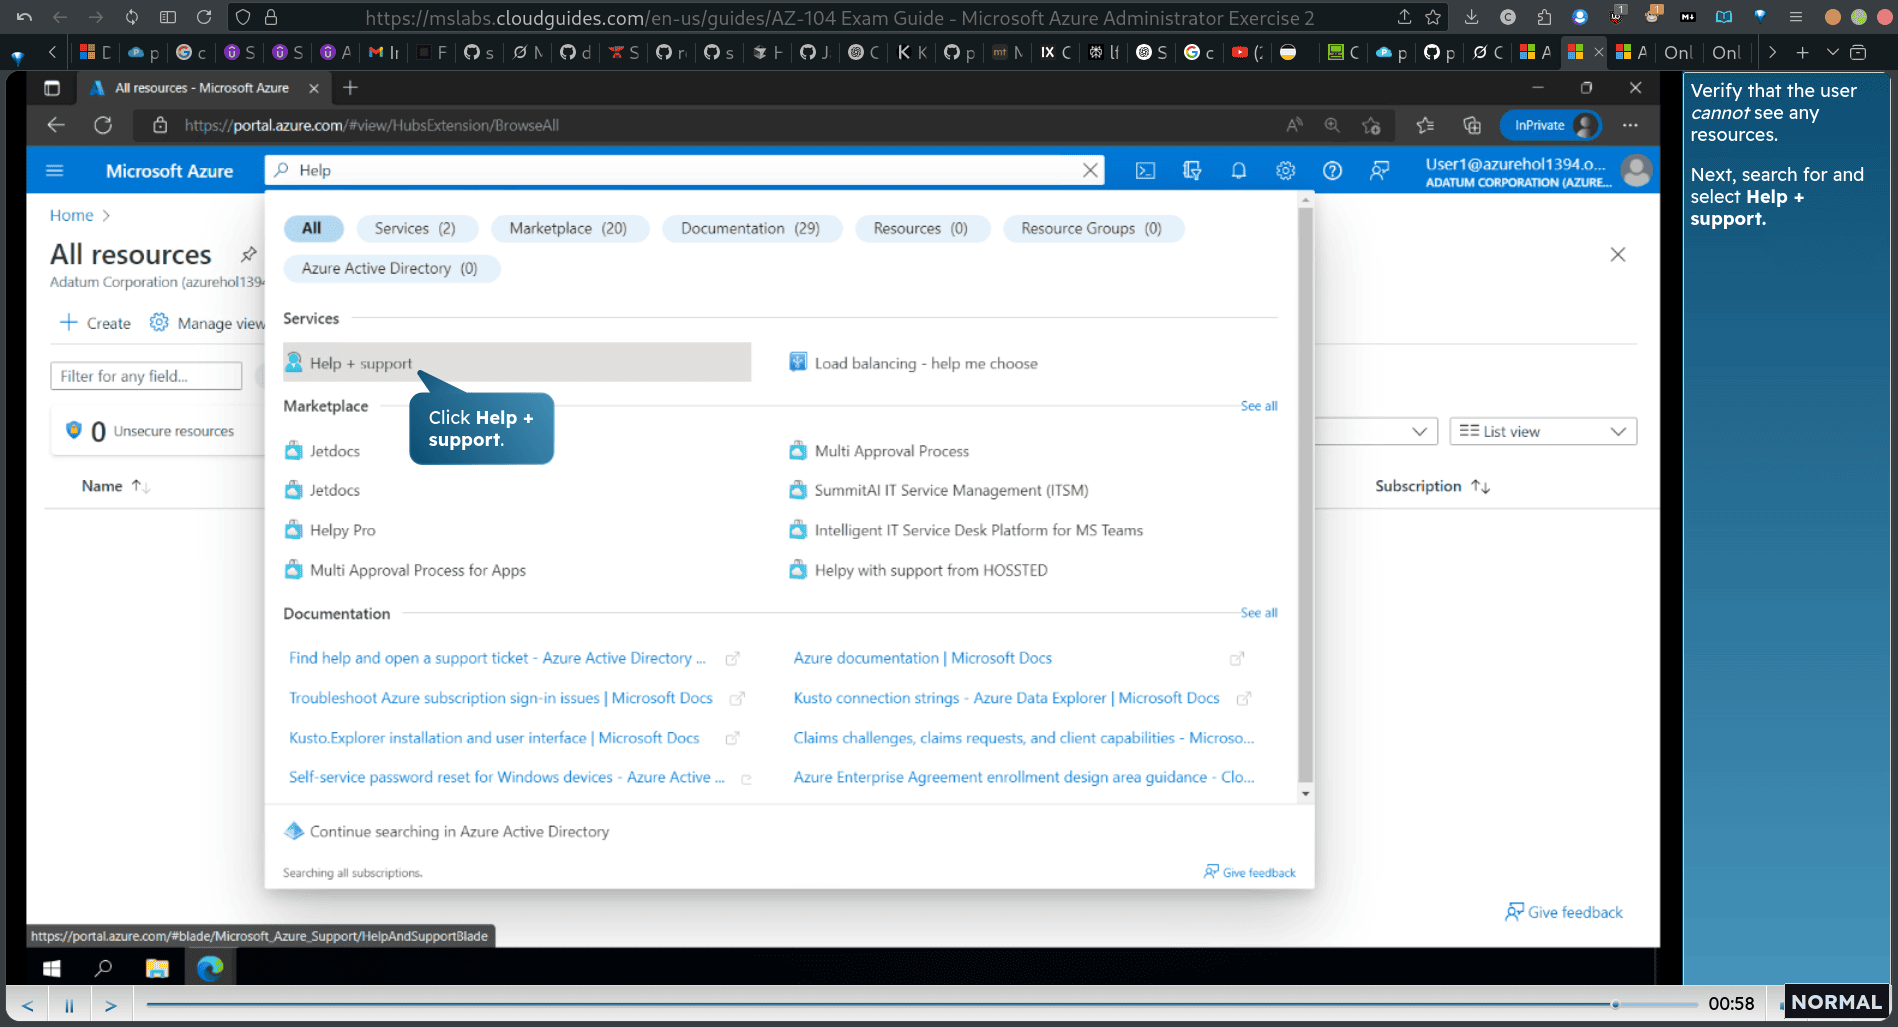Sort resources by Name column
The height and width of the screenshot is (1027, 1898).
(x=115, y=486)
